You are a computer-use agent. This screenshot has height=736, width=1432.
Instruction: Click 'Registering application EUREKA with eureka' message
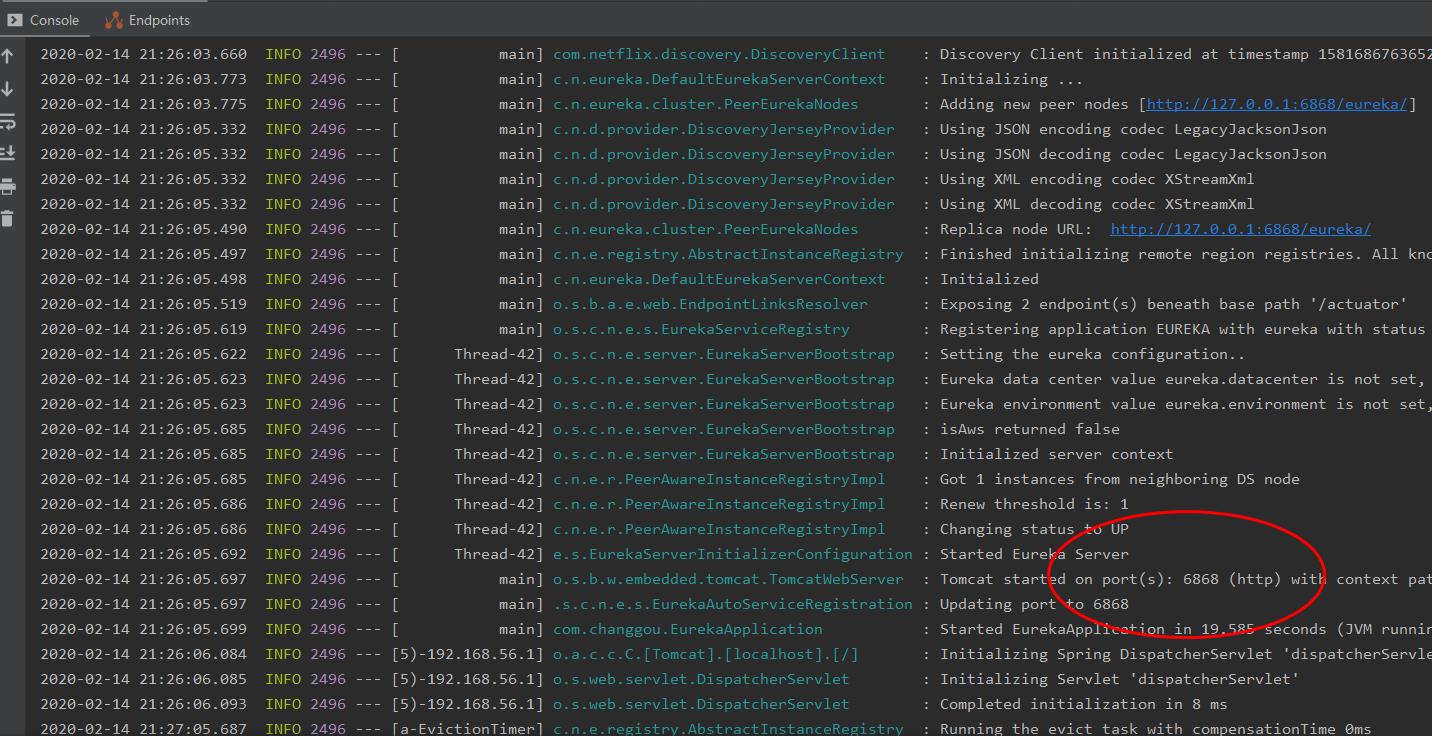pos(1183,329)
